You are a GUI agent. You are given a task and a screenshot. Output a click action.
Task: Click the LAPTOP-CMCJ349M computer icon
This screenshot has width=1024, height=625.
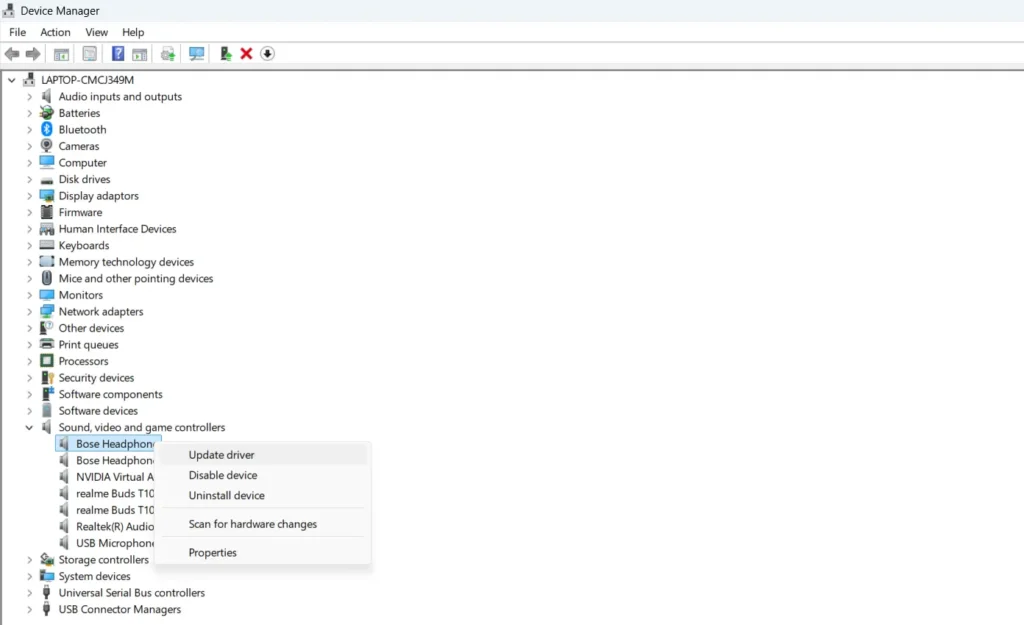pos(29,80)
